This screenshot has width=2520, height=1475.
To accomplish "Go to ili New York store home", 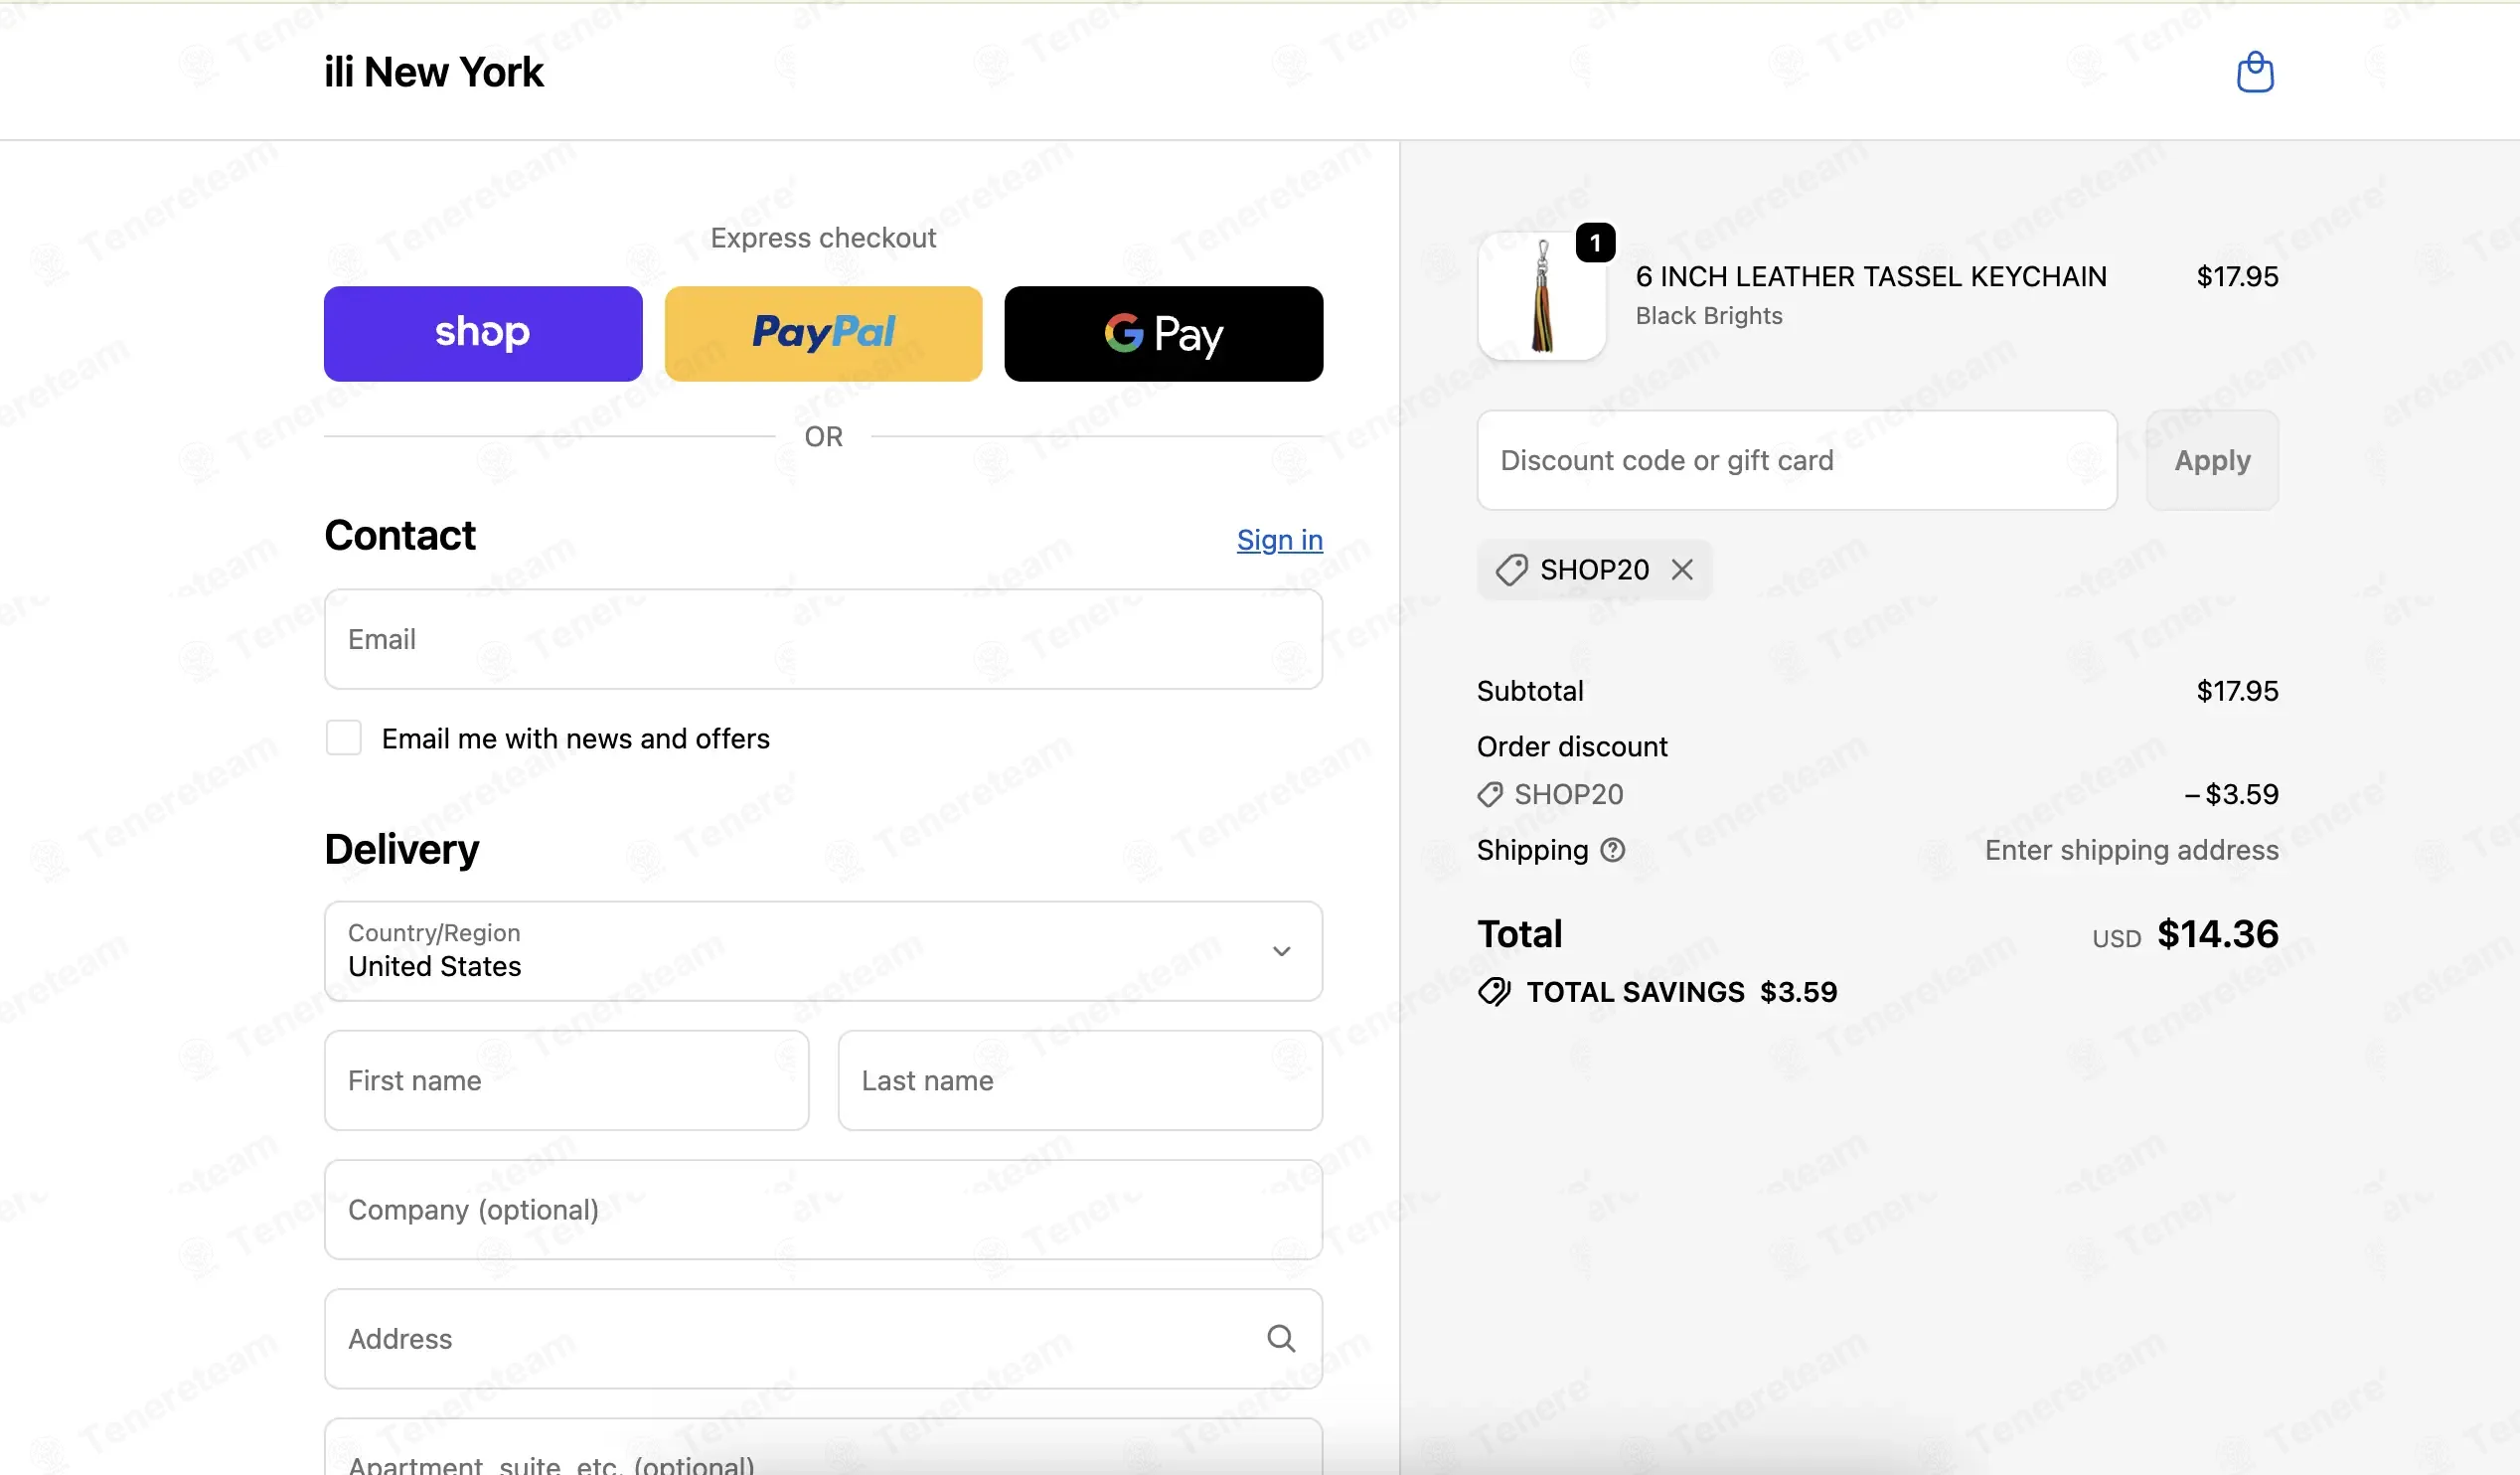I will [433, 72].
